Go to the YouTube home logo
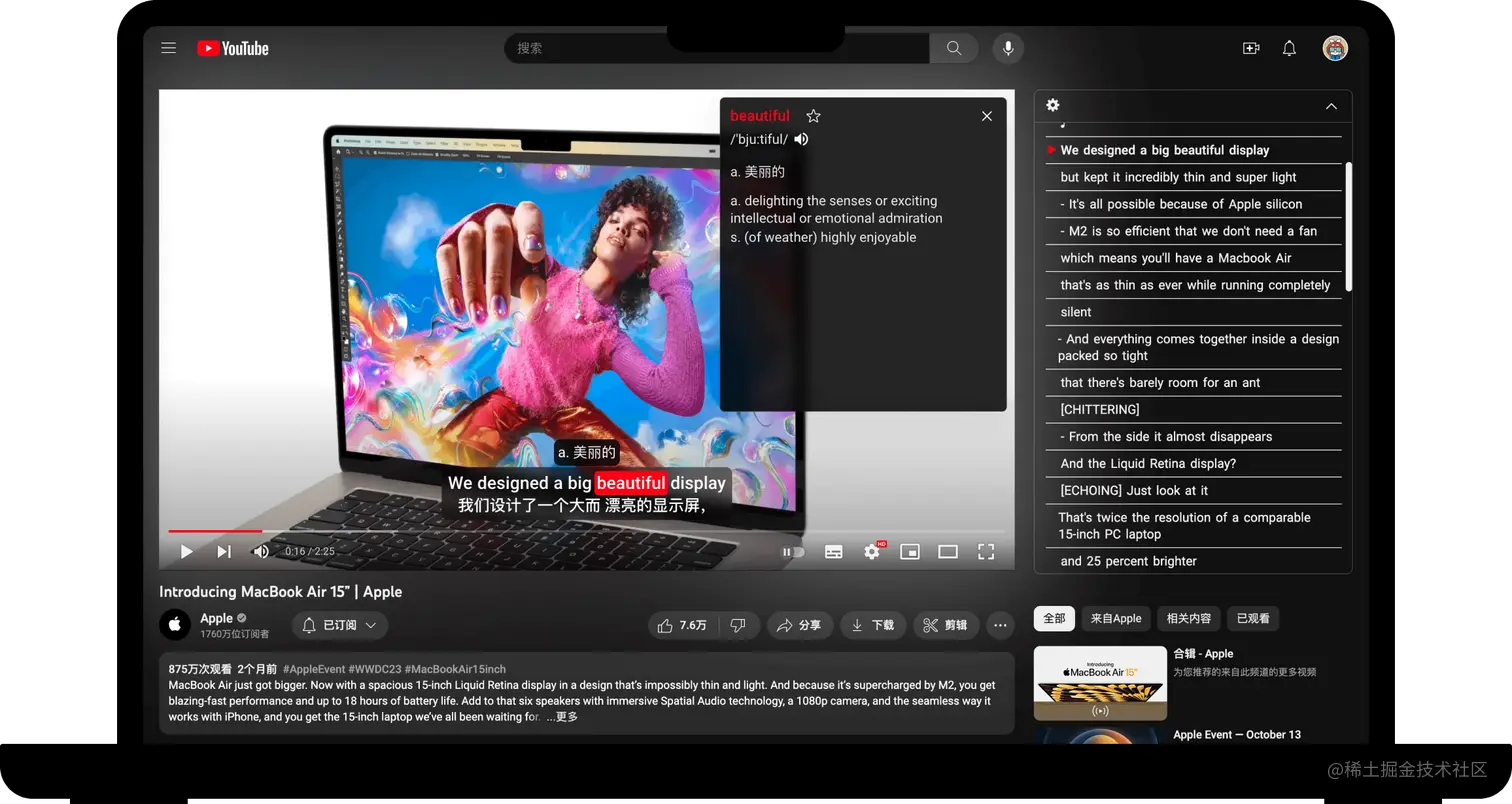Image resolution: width=1512 pixels, height=804 pixels. click(233, 48)
